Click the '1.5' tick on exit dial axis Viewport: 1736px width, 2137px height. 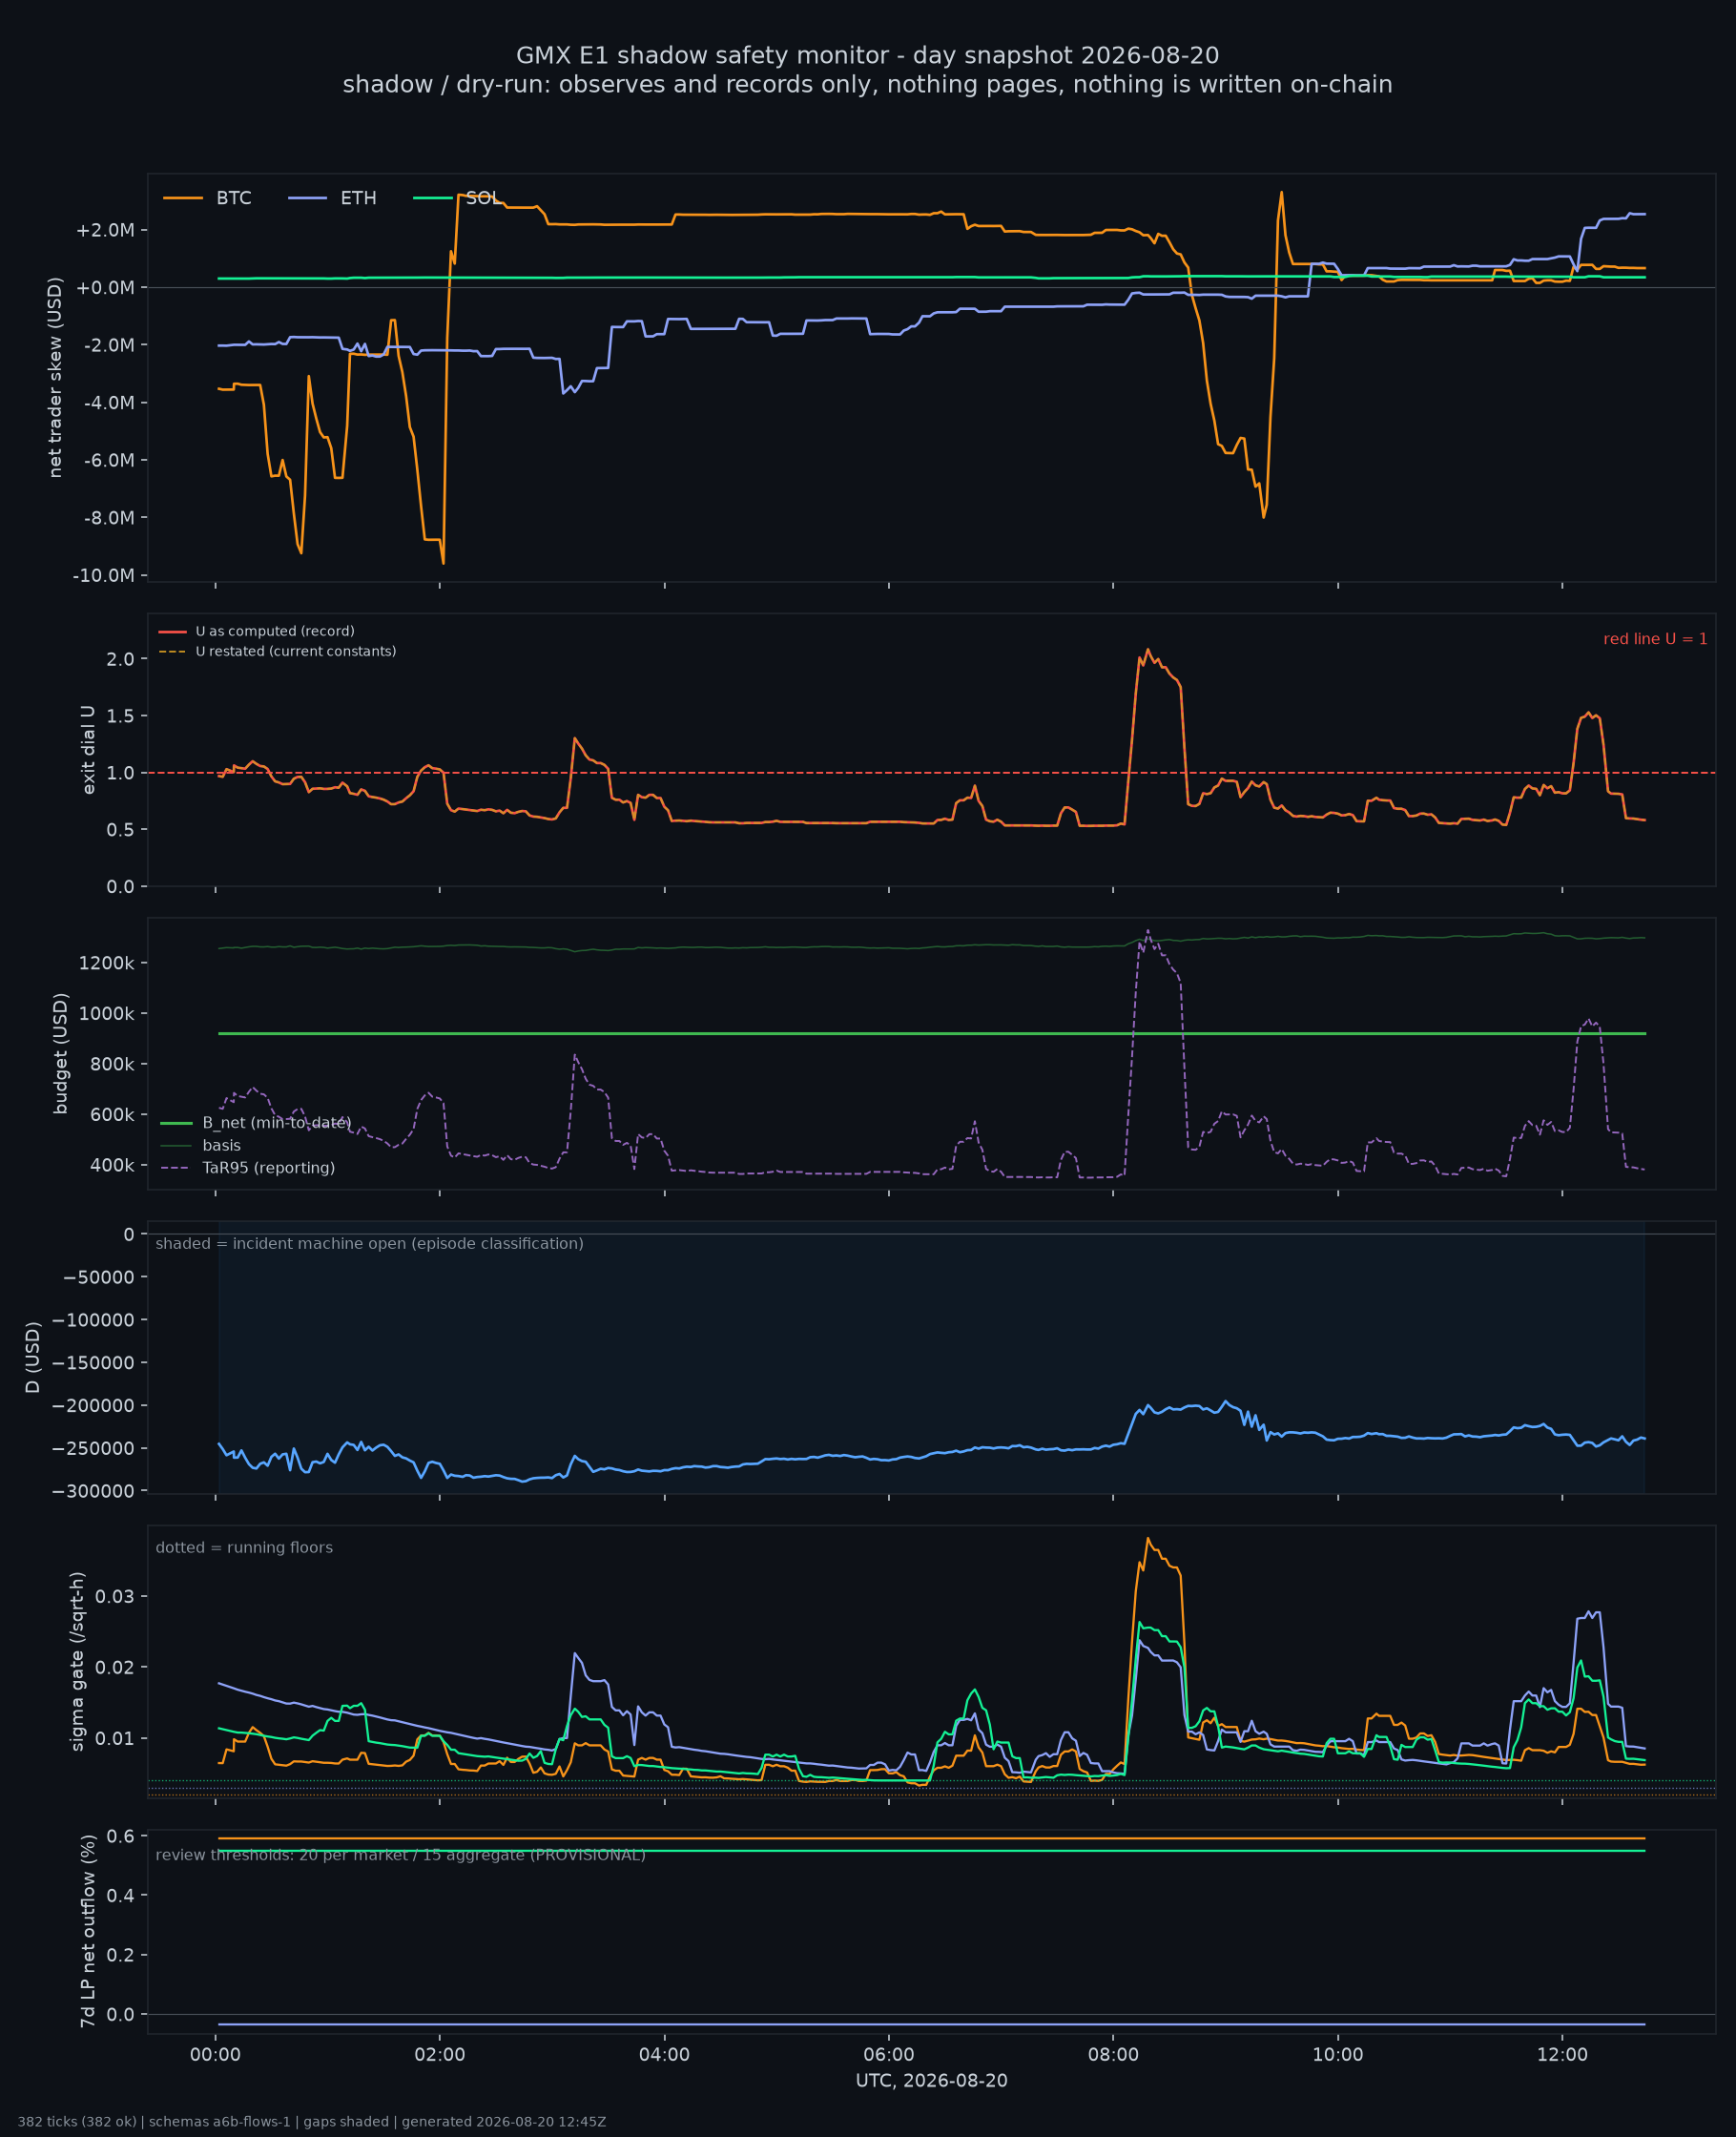click(120, 716)
